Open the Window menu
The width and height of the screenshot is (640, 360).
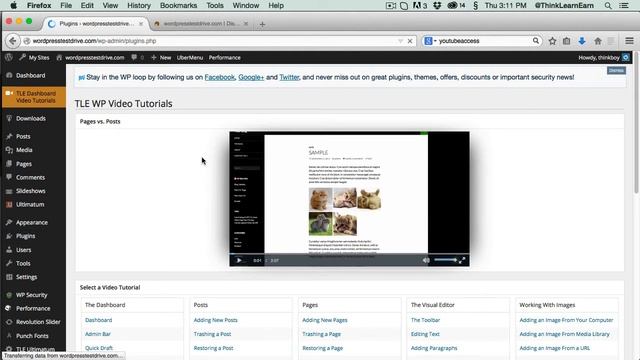tap(246, 6)
